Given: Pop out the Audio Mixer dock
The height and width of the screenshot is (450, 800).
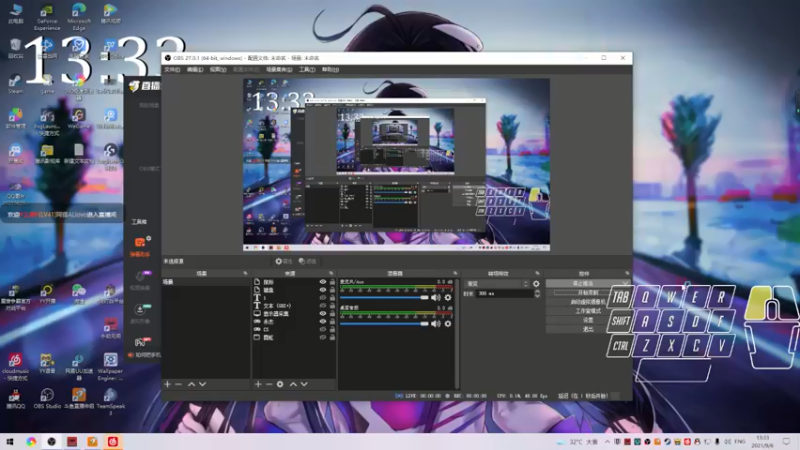Looking at the screenshot, I should [456, 273].
